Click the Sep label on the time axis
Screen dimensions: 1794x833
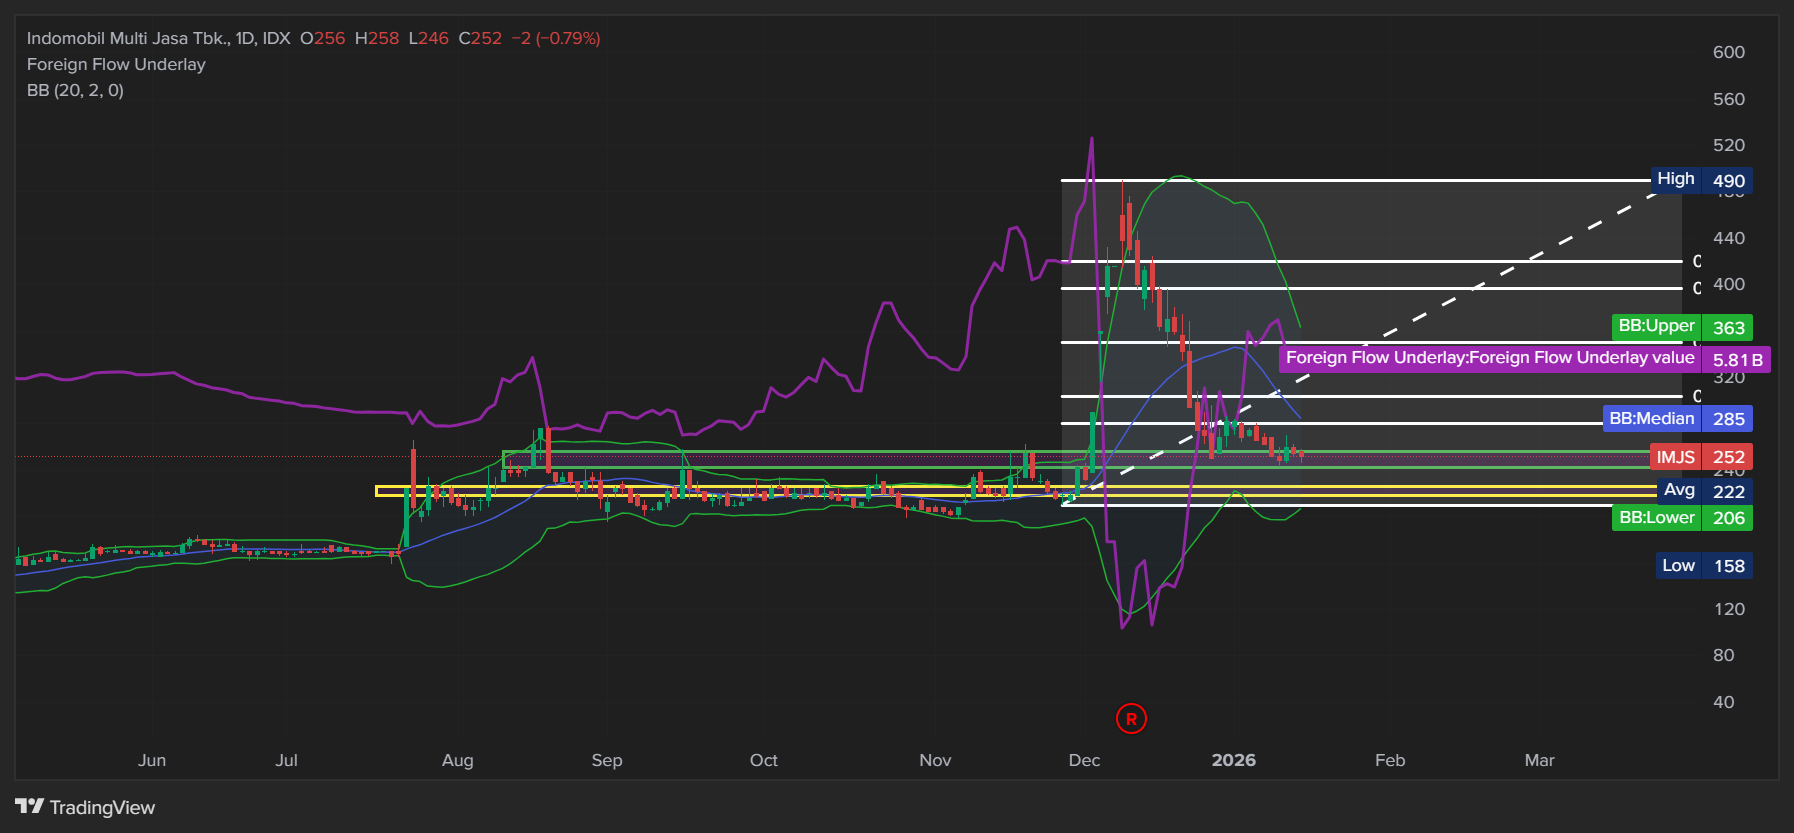pos(607,760)
